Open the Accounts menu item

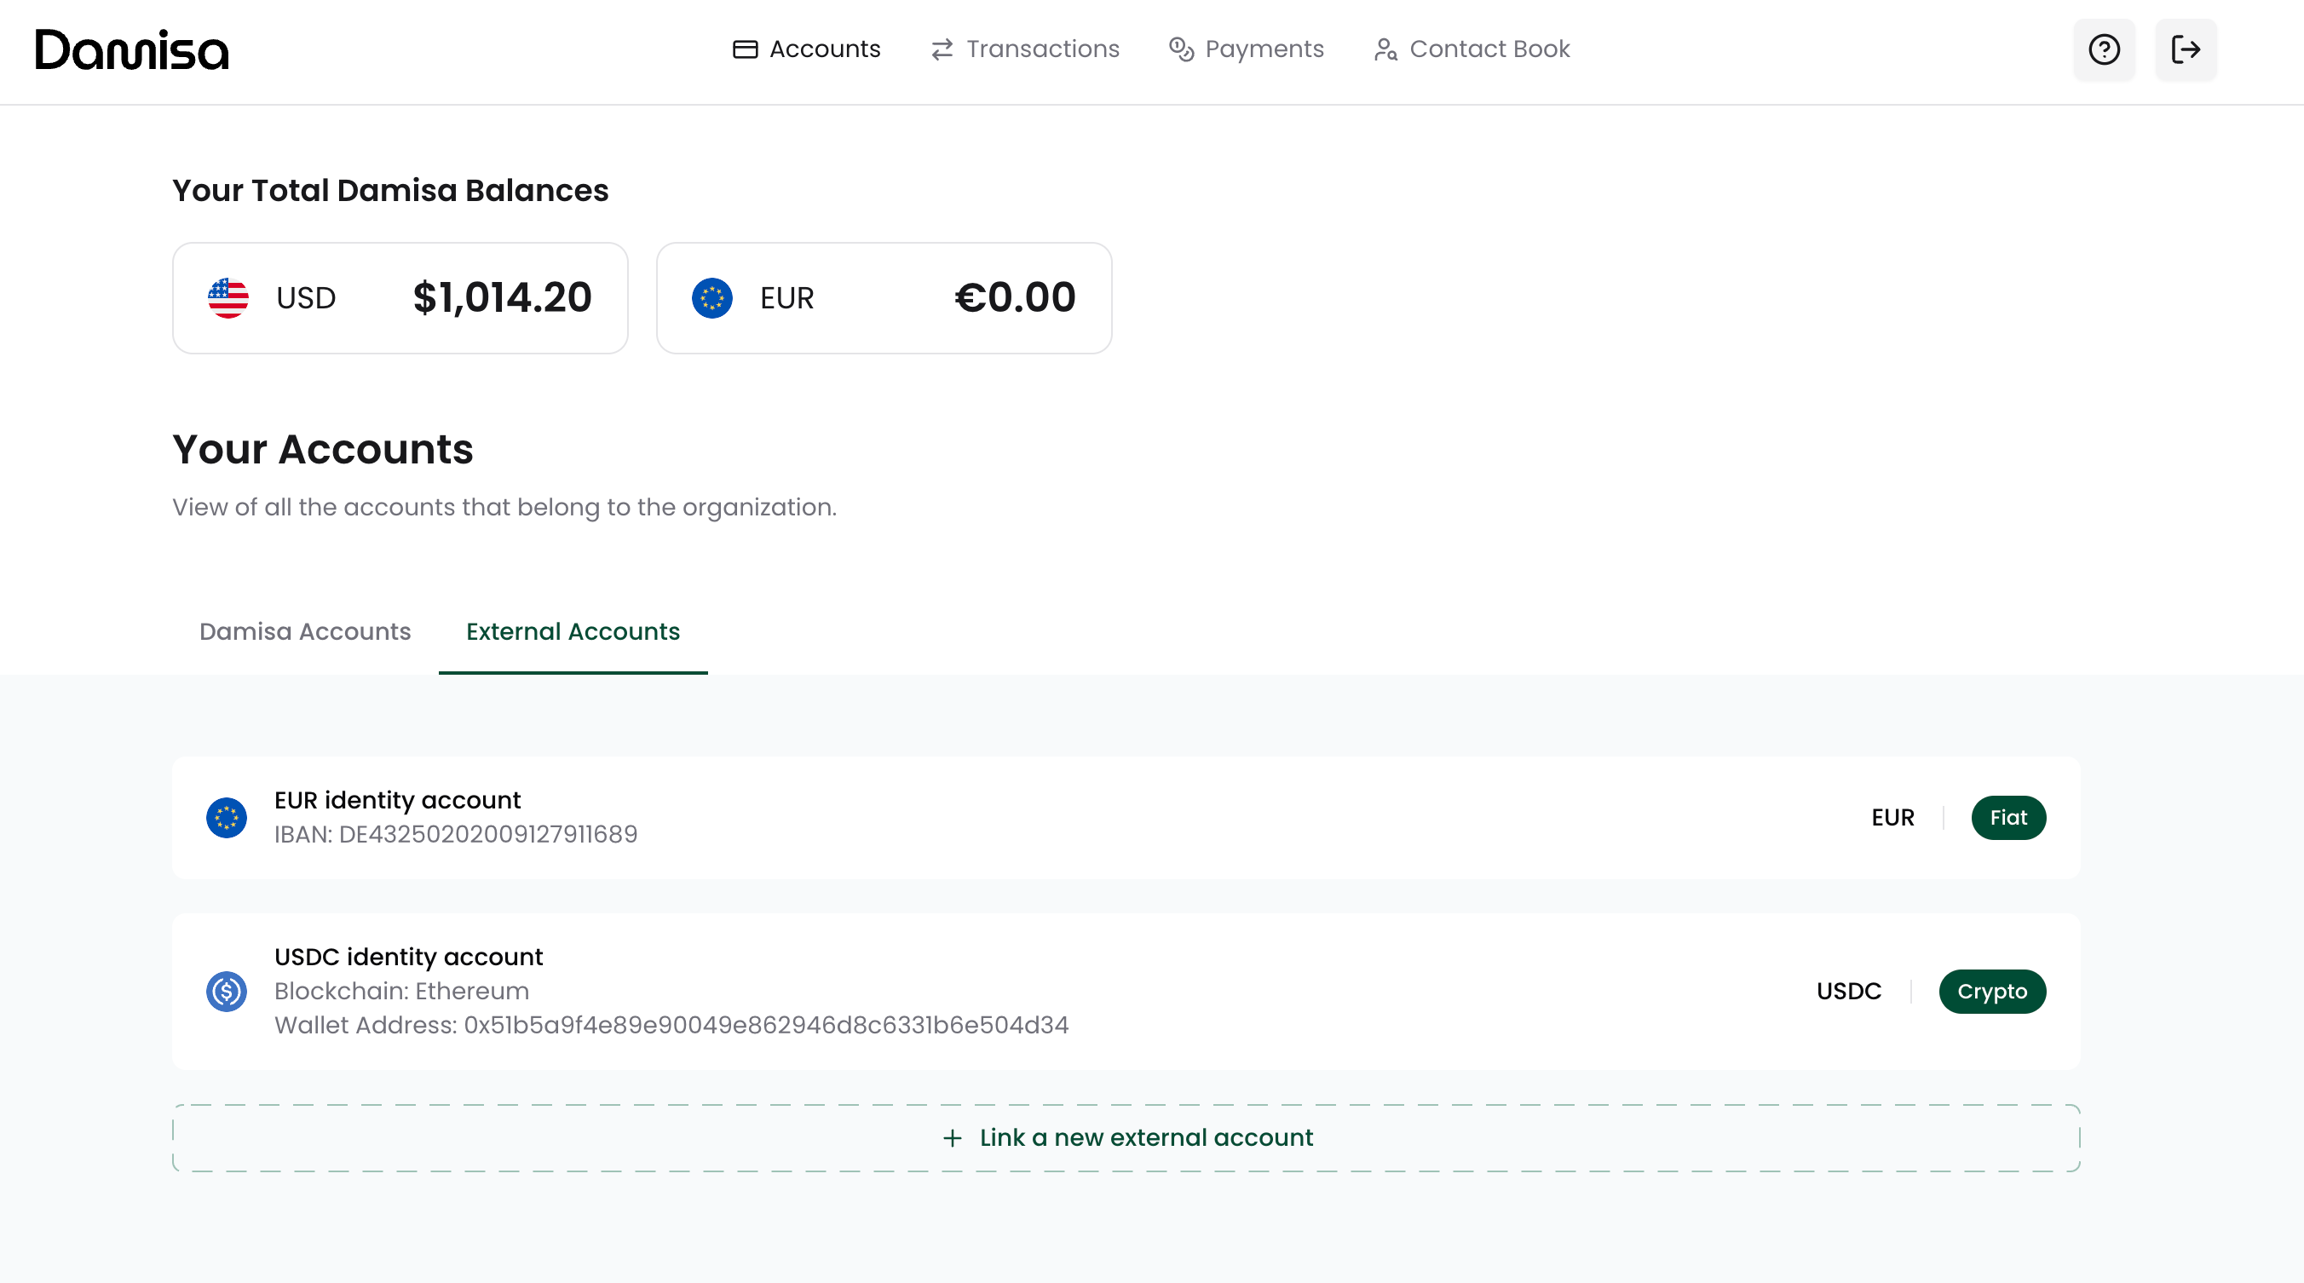pyautogui.click(x=806, y=49)
